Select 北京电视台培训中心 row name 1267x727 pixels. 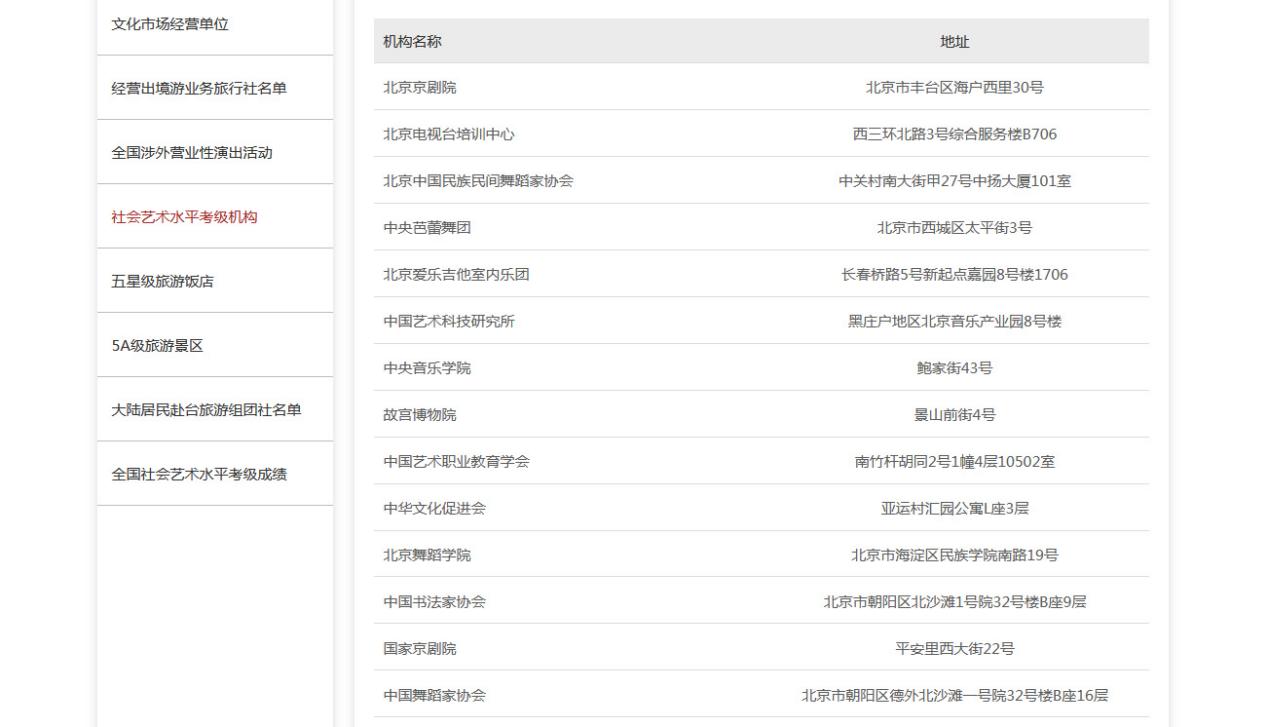pyautogui.click(x=449, y=134)
